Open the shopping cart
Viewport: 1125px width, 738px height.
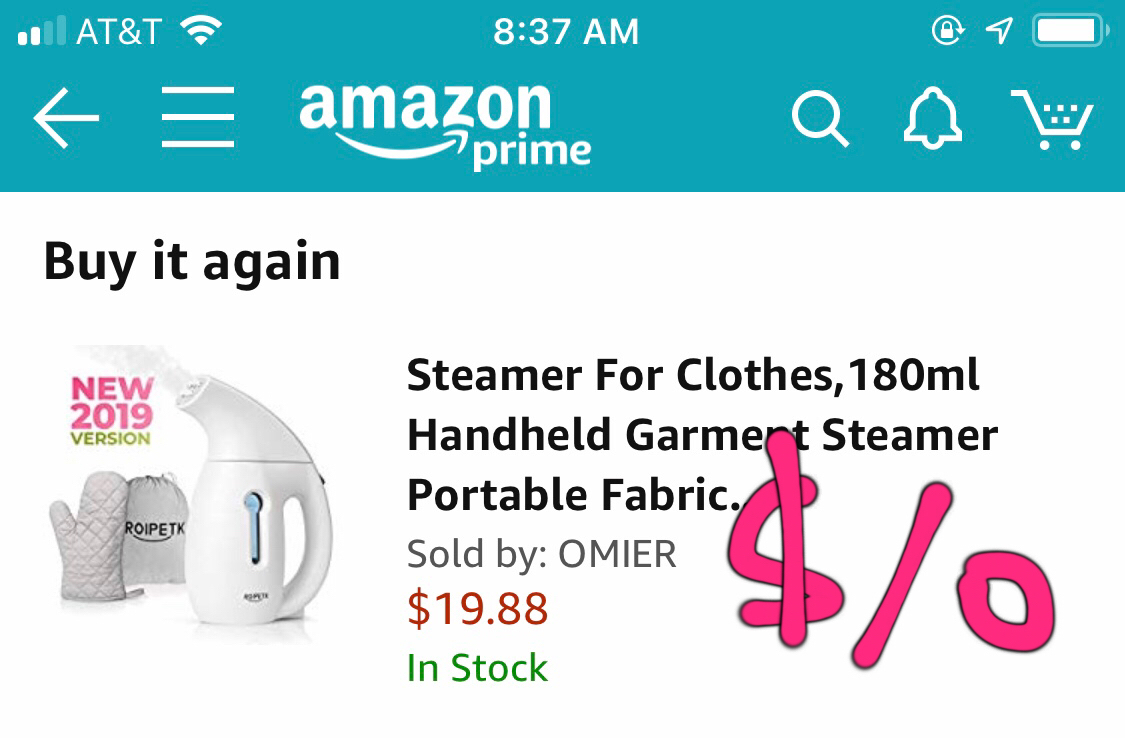pos(1053,119)
